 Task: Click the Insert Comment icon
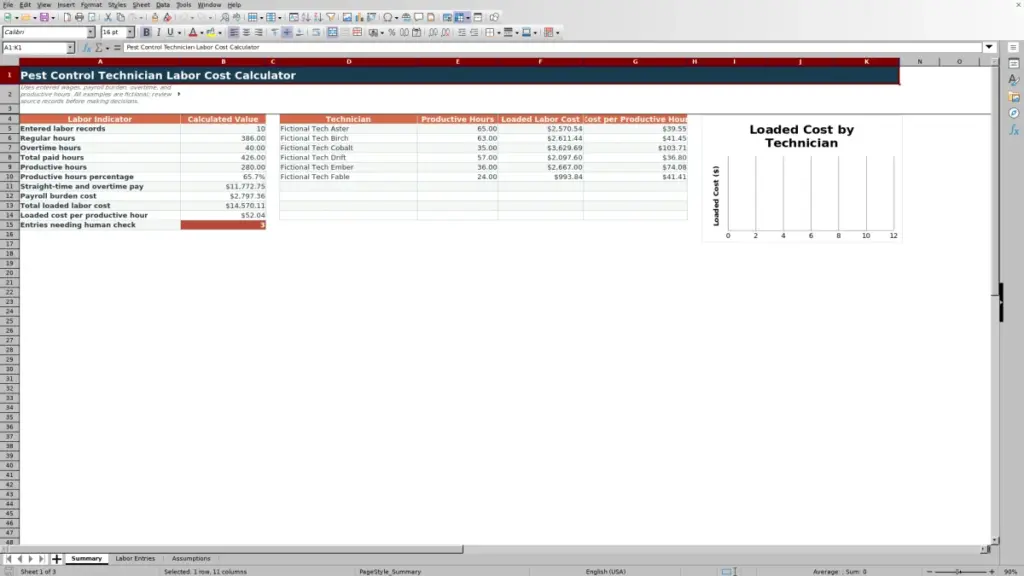click(419, 18)
